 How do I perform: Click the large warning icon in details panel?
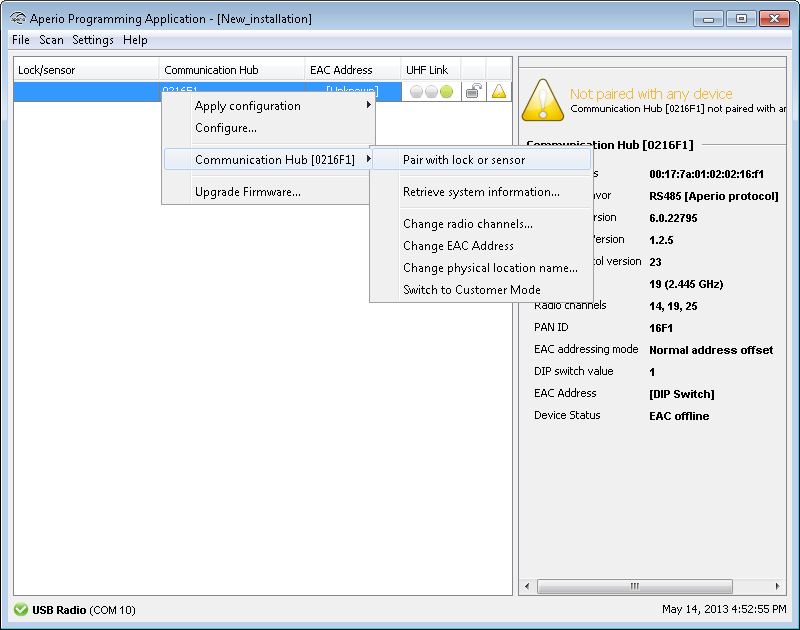click(543, 100)
